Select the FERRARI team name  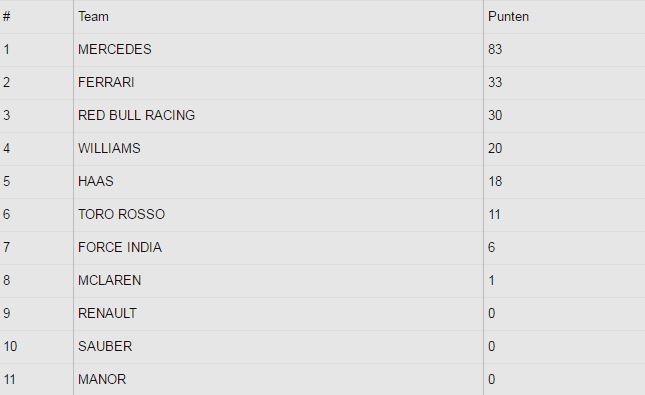106,82
